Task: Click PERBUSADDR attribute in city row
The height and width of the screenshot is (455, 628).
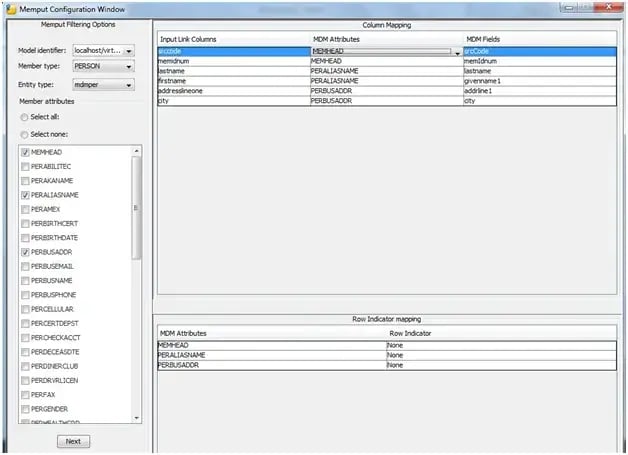Action: [387, 101]
